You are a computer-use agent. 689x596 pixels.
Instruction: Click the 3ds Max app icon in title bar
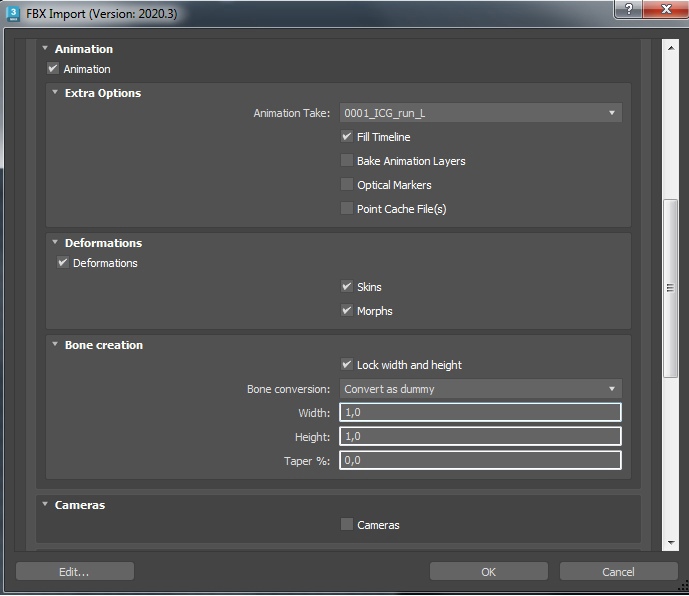pos(13,13)
